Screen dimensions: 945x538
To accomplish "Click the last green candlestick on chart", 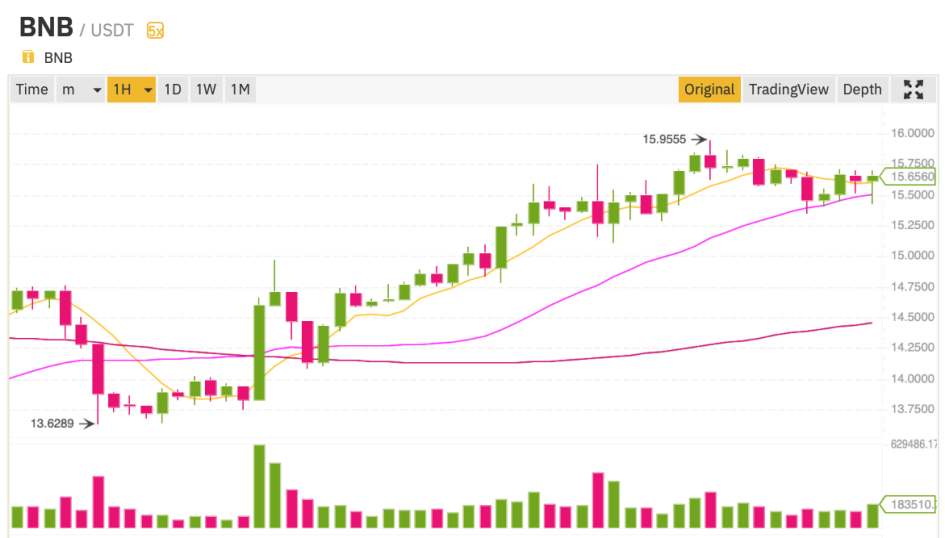I will [873, 178].
